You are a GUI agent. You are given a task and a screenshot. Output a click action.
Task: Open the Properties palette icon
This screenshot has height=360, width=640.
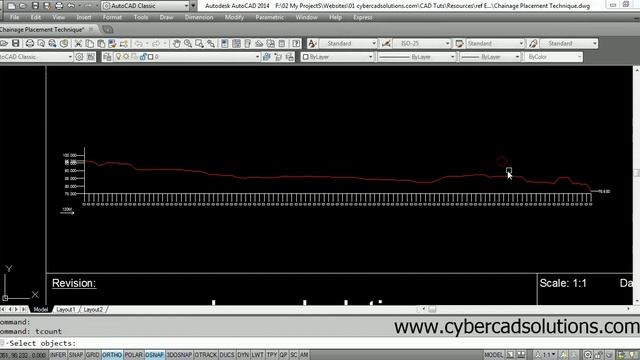point(224,43)
